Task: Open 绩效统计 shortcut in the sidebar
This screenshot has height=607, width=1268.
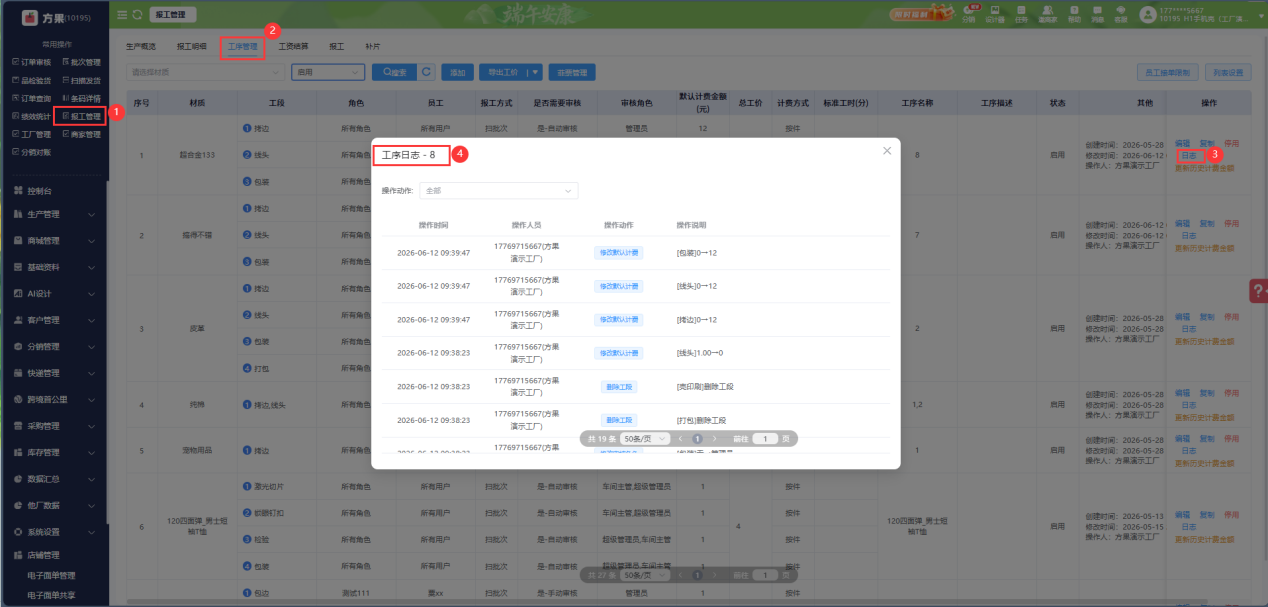Action: point(31,116)
